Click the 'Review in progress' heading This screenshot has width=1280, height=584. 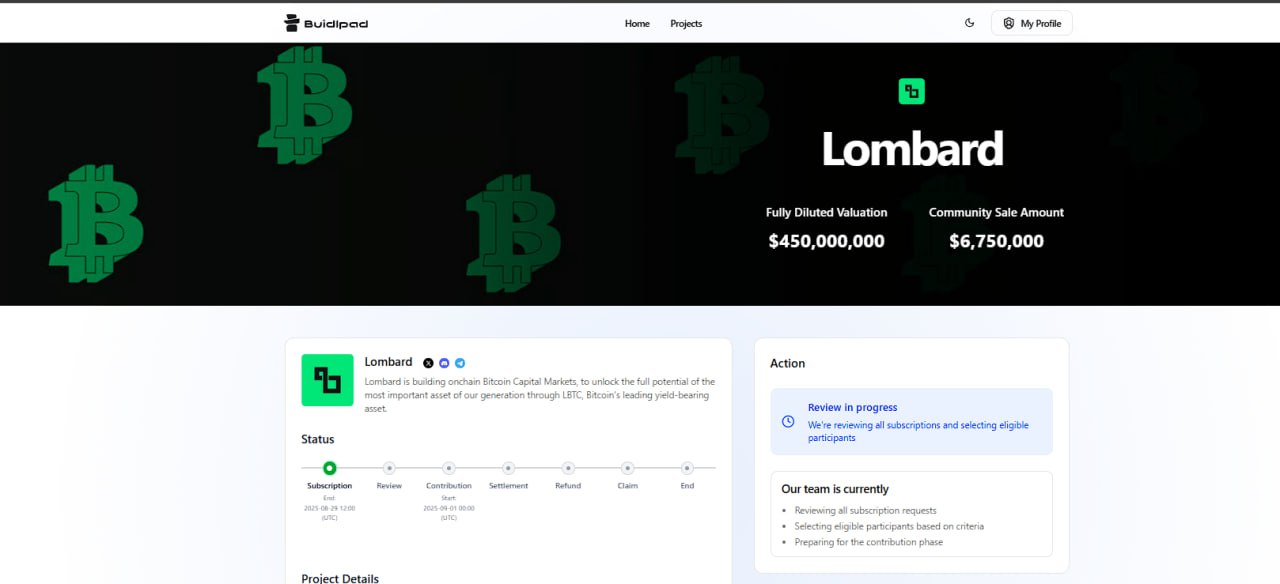[852, 407]
